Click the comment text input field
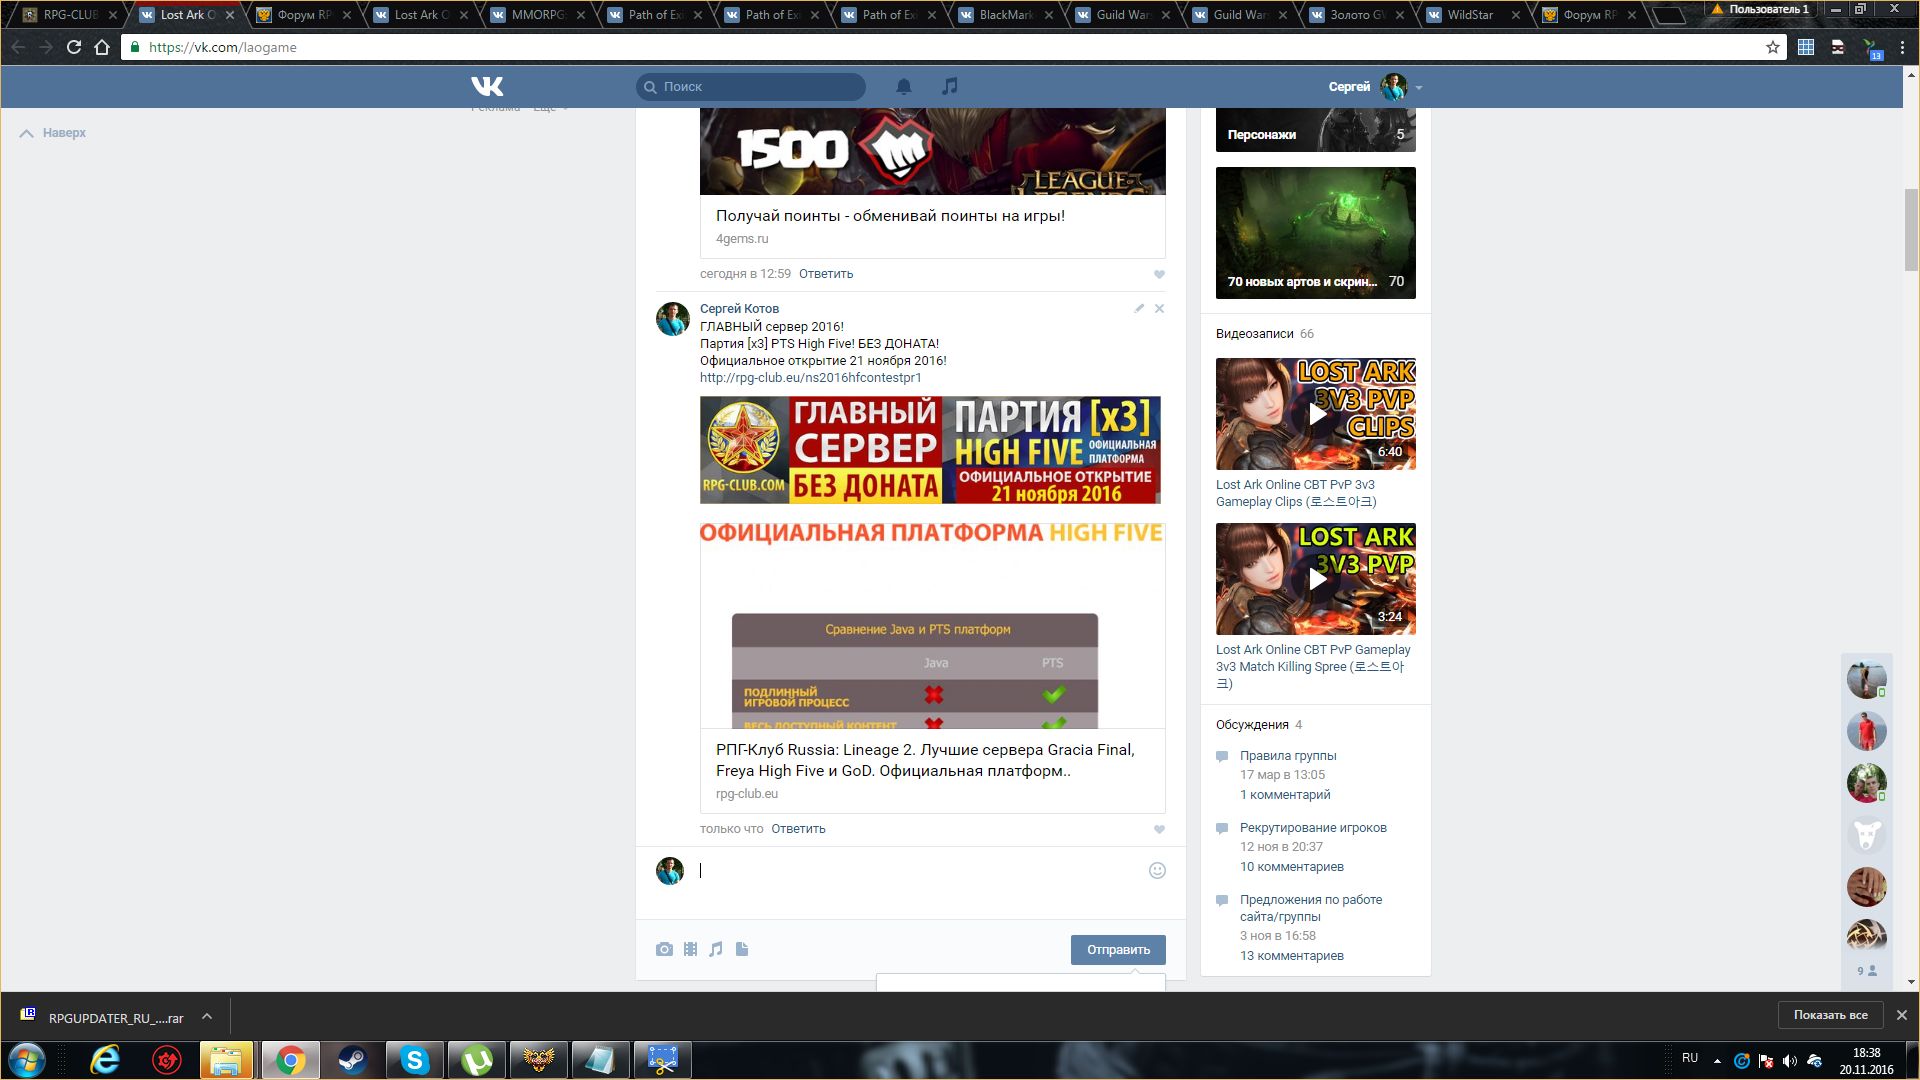Image resolution: width=1920 pixels, height=1080 pixels. [920, 871]
